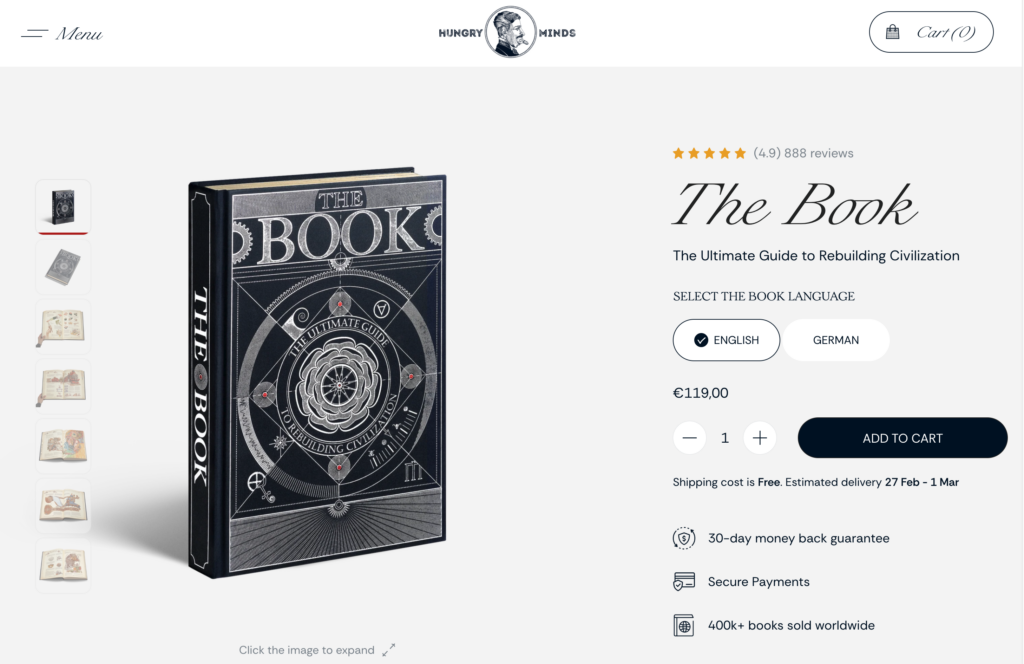Select the first front cover thumbnail
The width and height of the screenshot is (1024, 664).
click(63, 206)
